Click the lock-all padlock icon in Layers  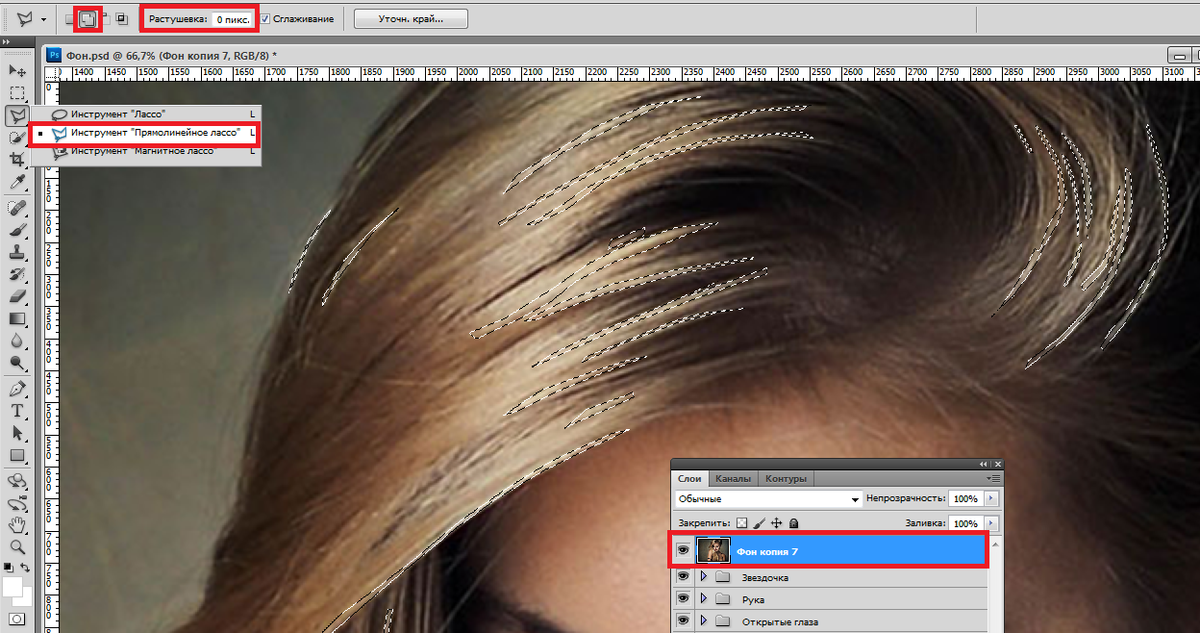click(x=793, y=523)
